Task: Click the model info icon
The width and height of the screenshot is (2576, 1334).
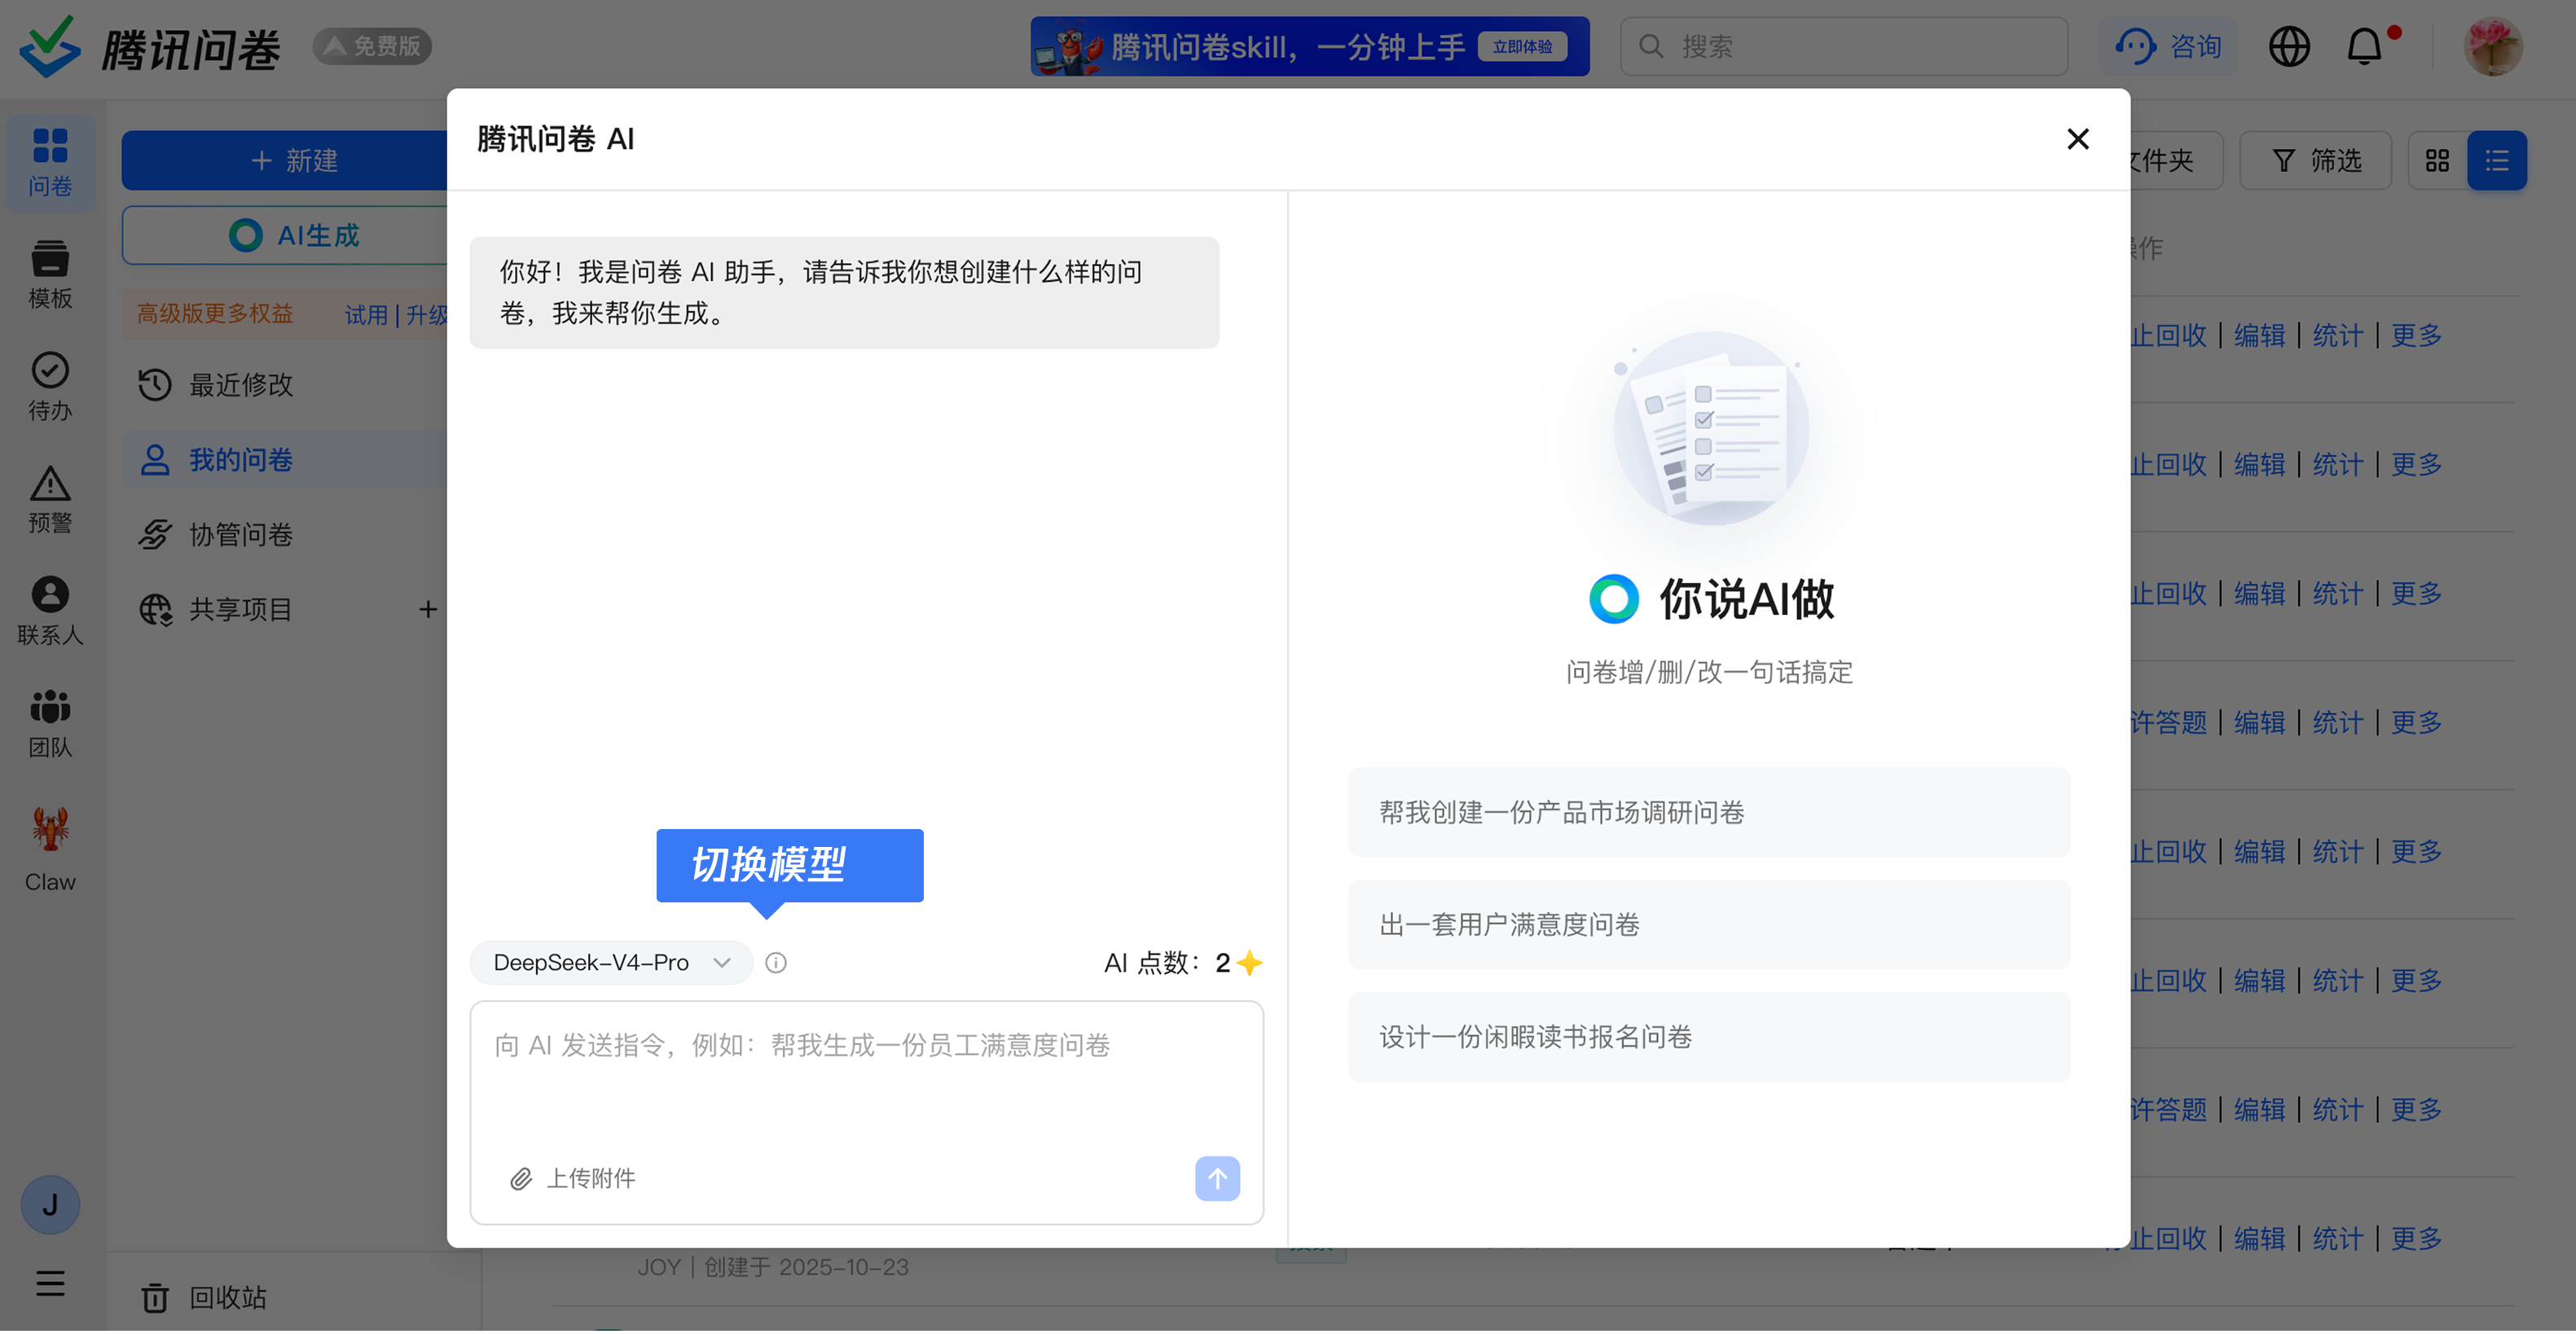Action: coord(776,963)
